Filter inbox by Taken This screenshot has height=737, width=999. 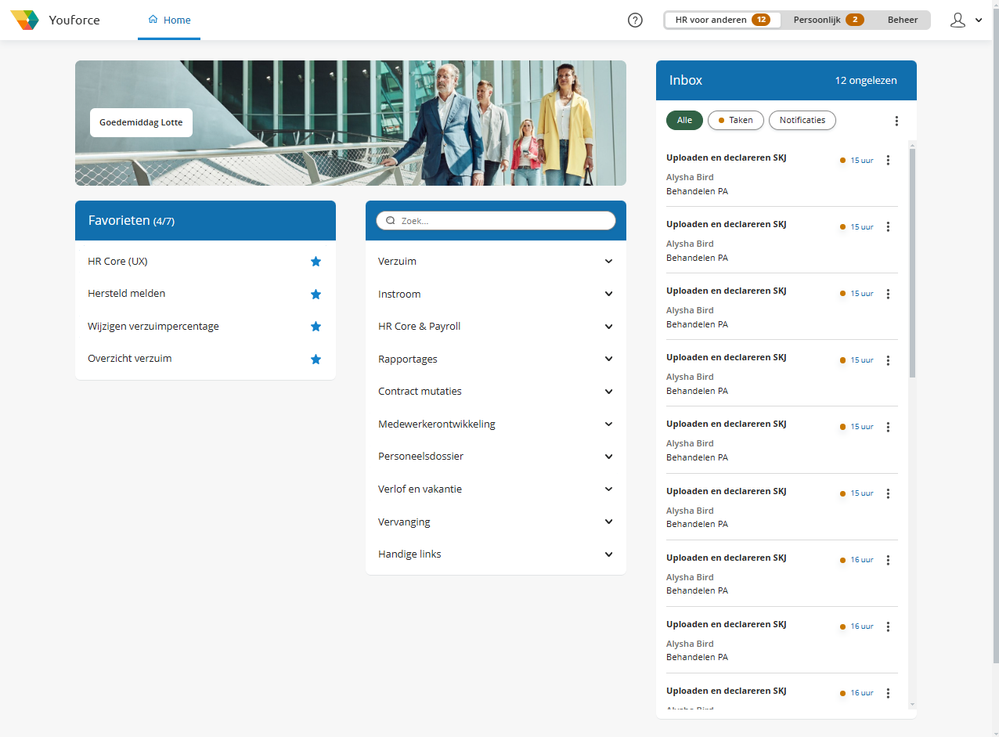[735, 120]
